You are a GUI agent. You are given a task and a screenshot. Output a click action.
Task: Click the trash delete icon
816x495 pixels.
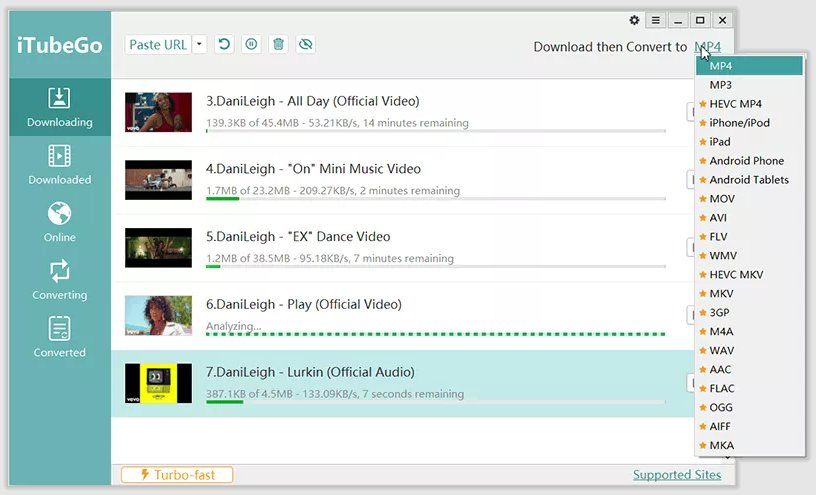coord(278,44)
